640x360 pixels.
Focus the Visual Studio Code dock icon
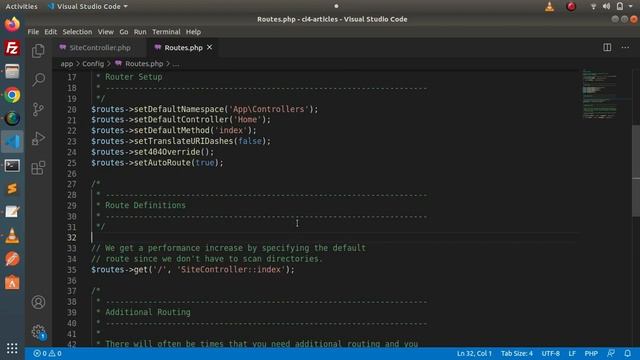[x=12, y=142]
